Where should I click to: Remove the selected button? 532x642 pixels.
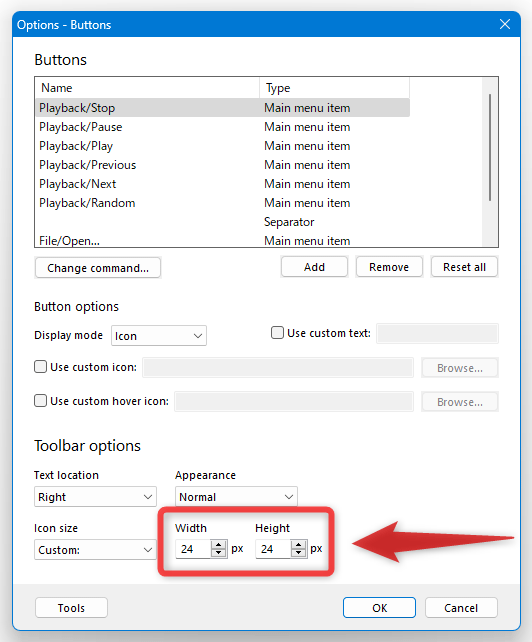389,267
